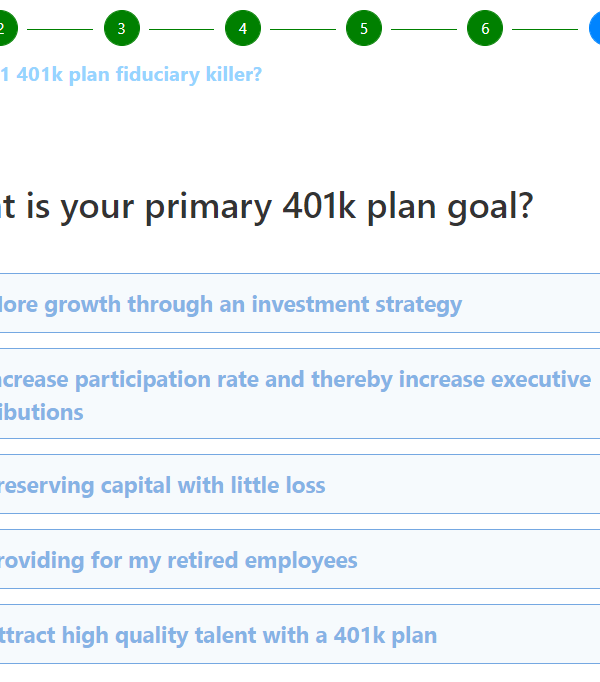This screenshot has height=682, width=600.
Task: Click 'ibutions' text on second answer's lower line
Action: [x=41, y=413]
